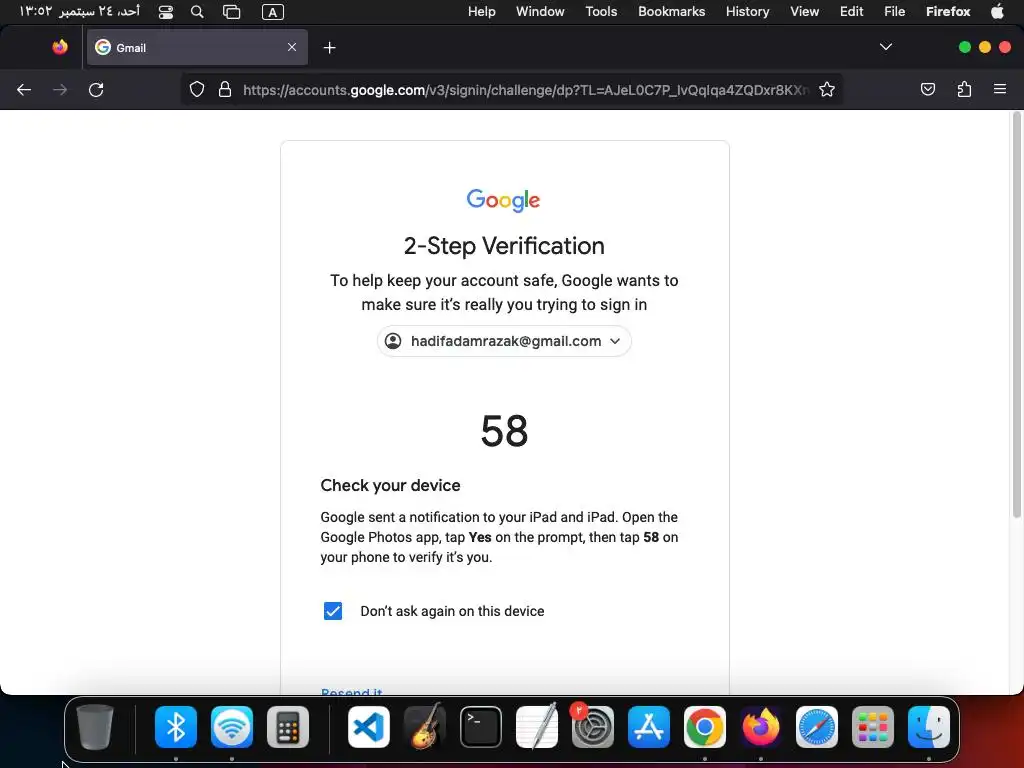Launch Calculator from the Dock

288,727
